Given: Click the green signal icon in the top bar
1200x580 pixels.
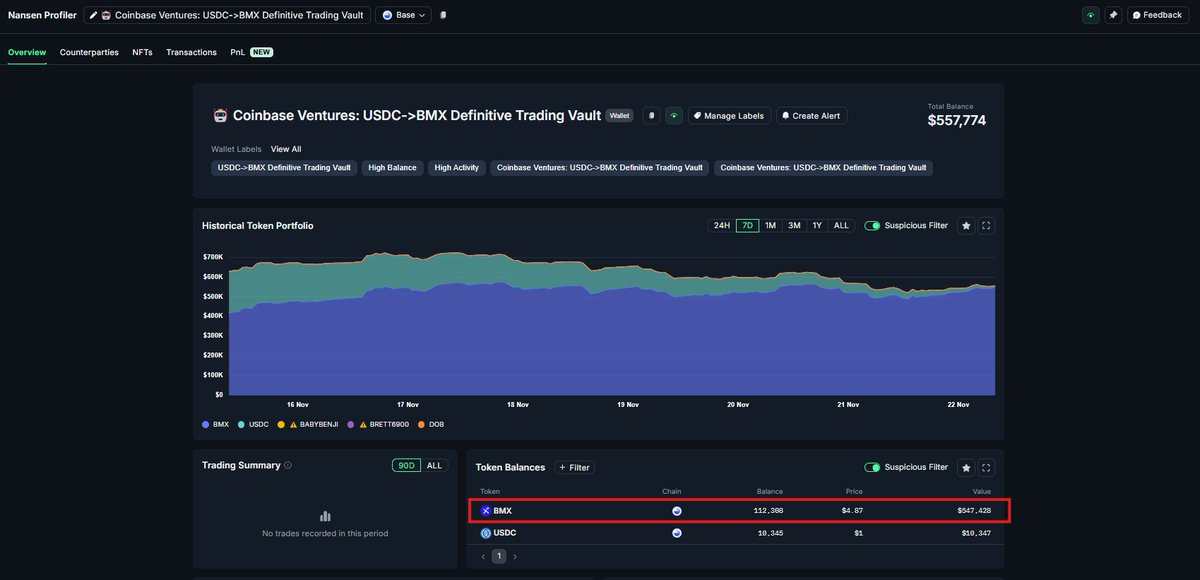Looking at the screenshot, I should coord(1090,15).
